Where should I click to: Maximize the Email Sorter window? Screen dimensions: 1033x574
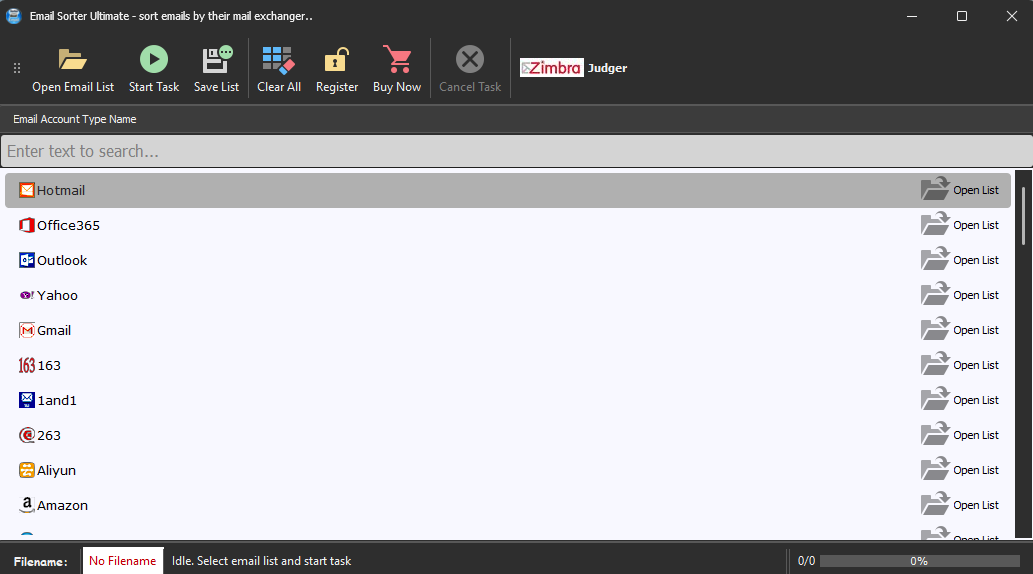click(x=962, y=16)
